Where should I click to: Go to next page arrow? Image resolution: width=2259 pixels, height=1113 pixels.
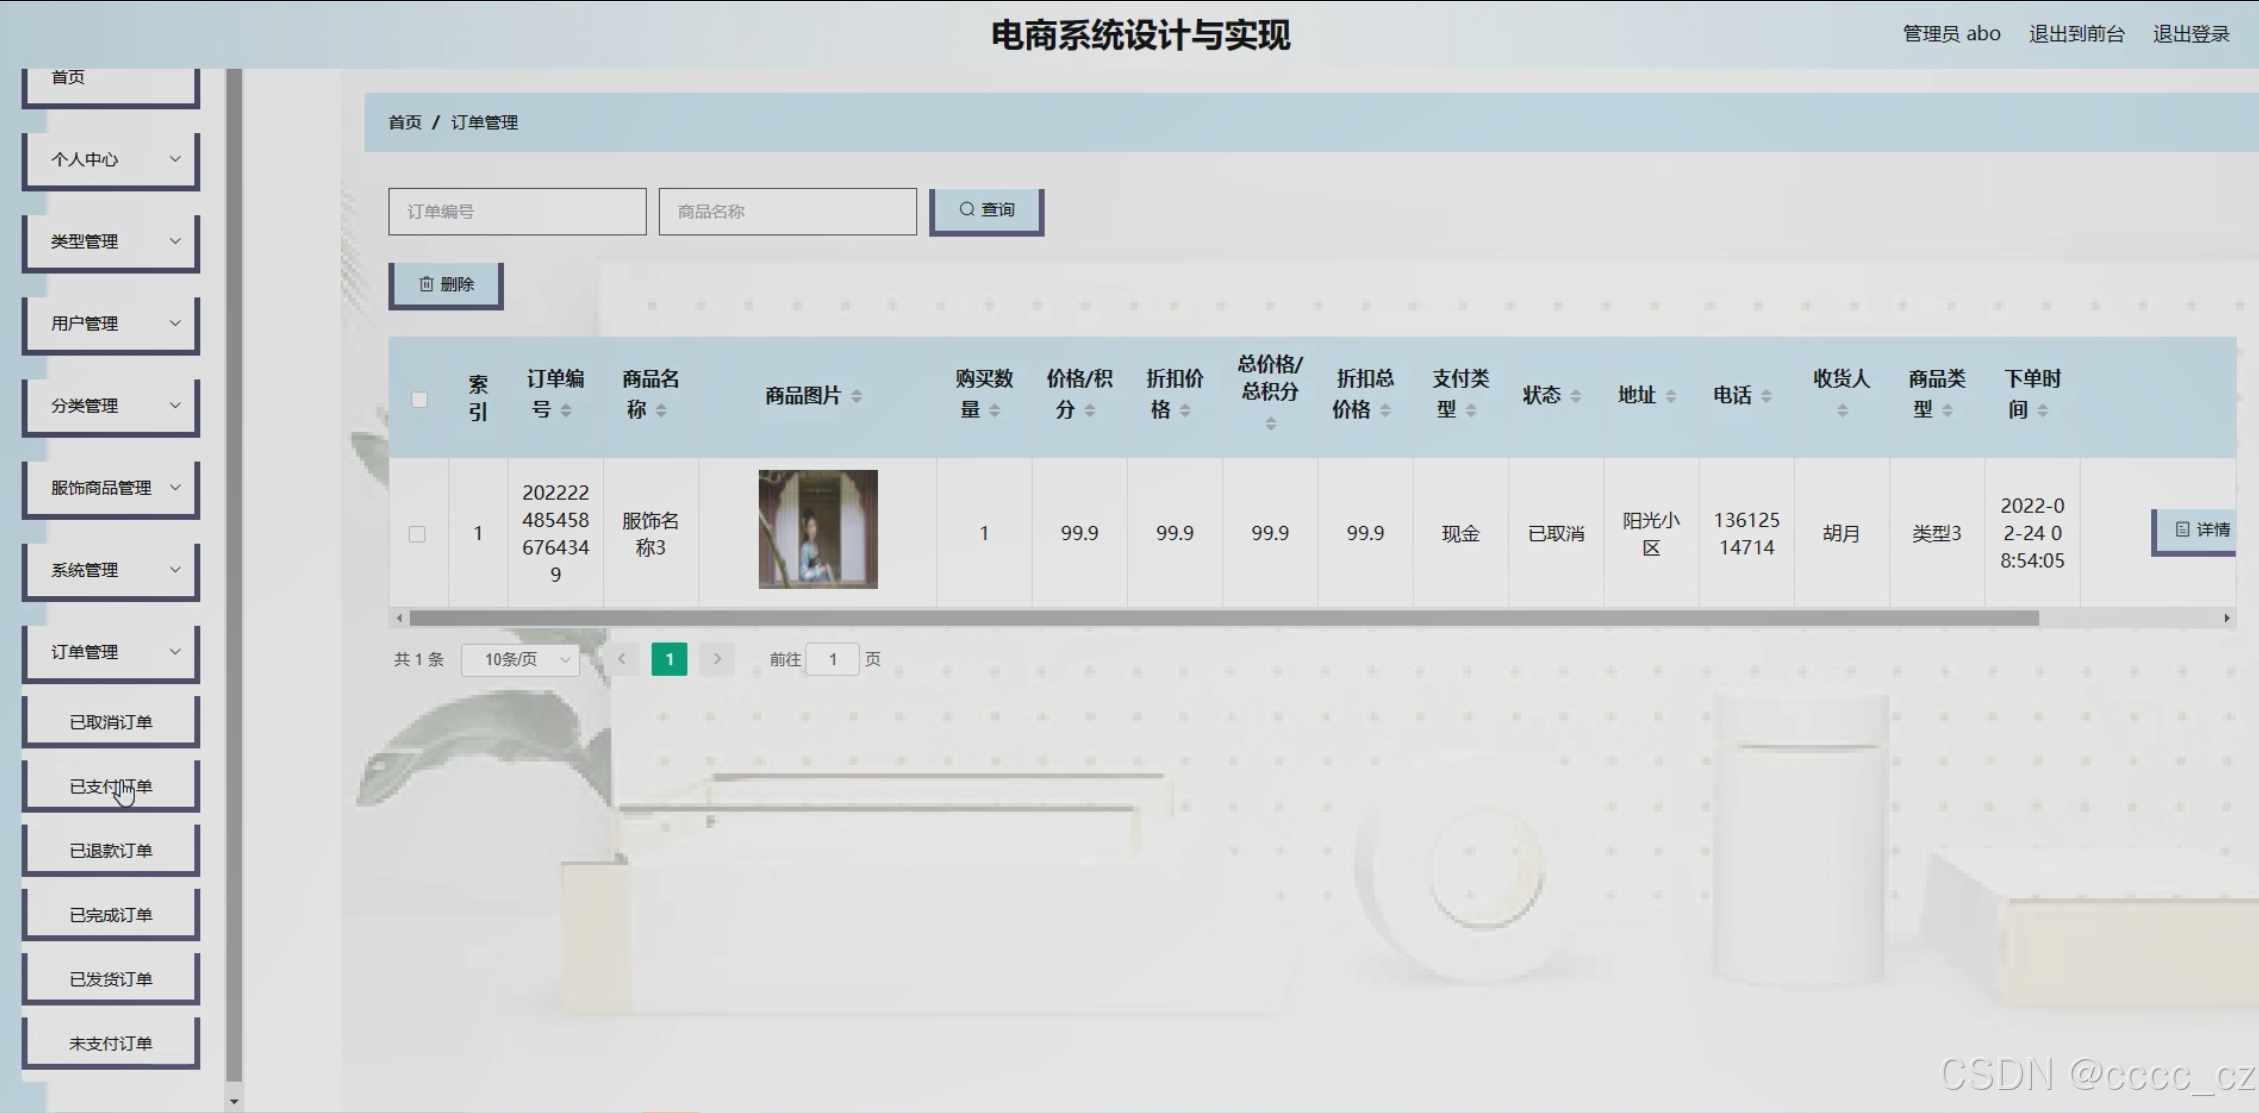717,659
